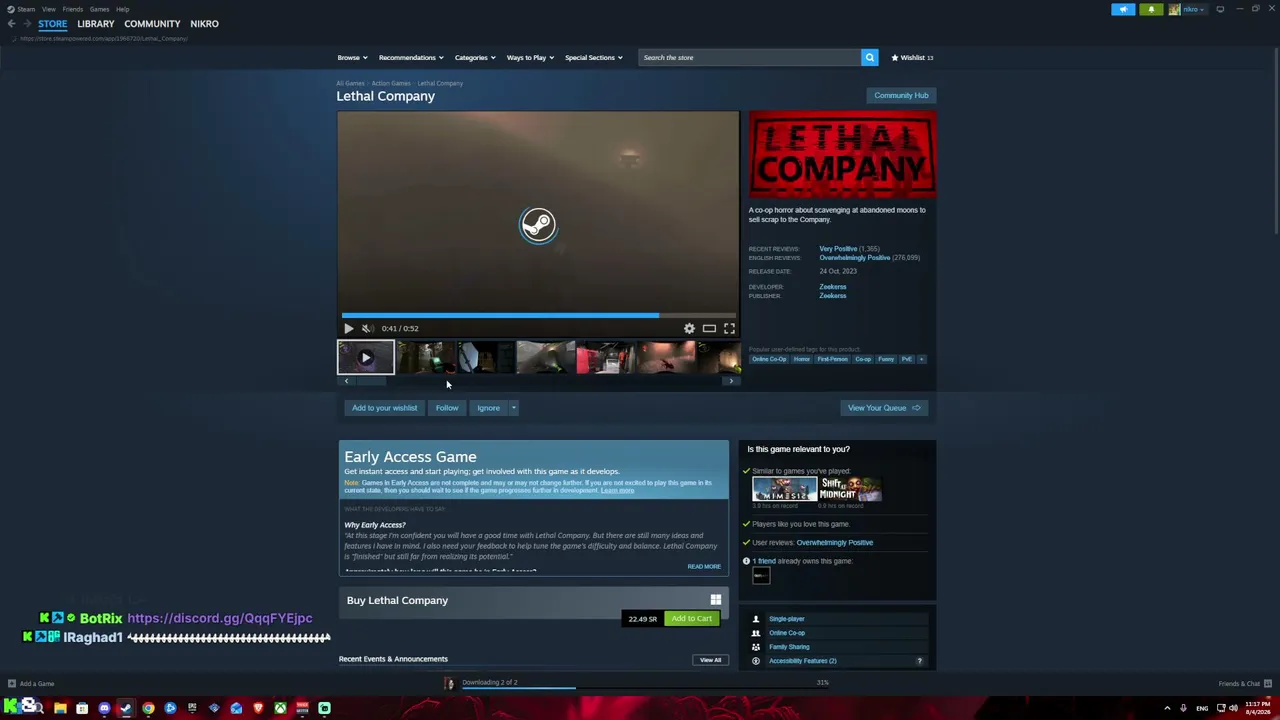Screen dimensions: 1280x720
Task: Open the Ignore options dropdown arrow
Action: (513, 408)
